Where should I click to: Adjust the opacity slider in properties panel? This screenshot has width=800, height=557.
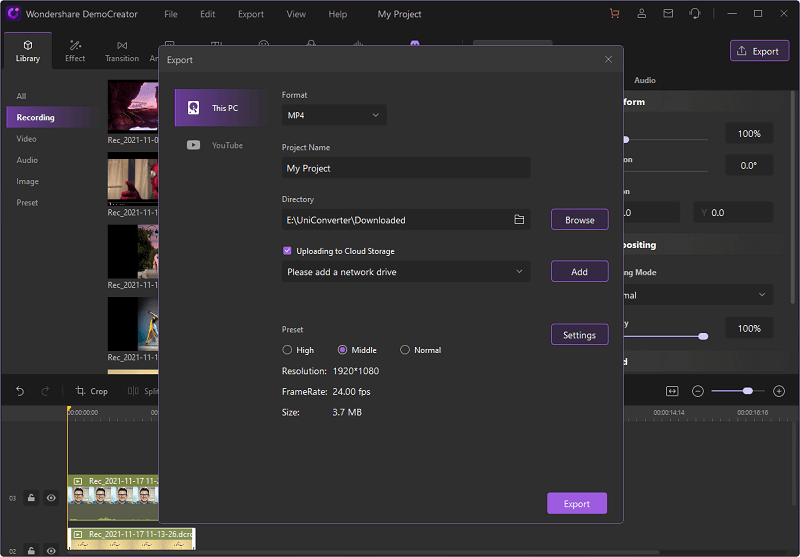(x=703, y=336)
